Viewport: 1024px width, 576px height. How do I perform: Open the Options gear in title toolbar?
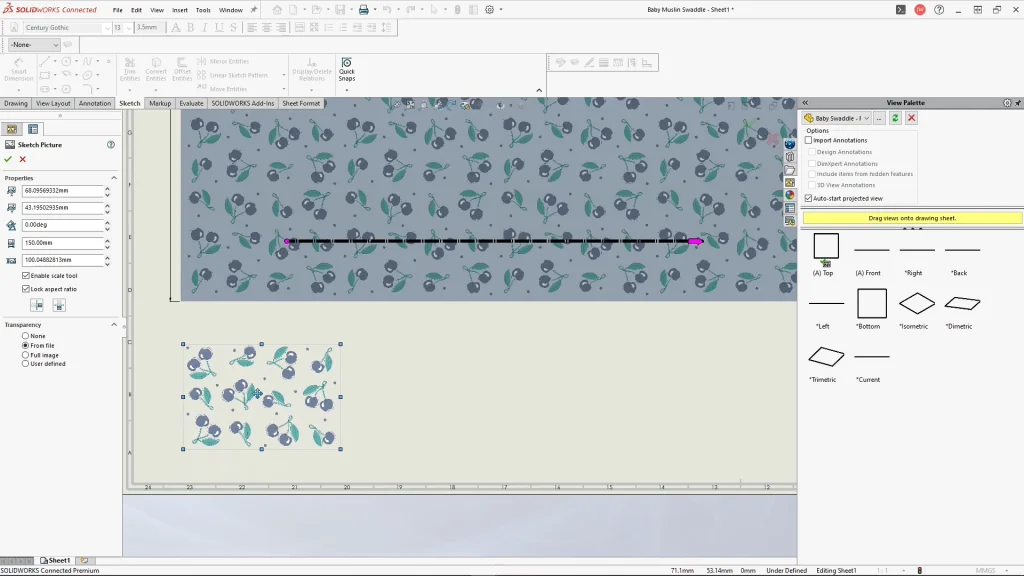click(x=490, y=10)
